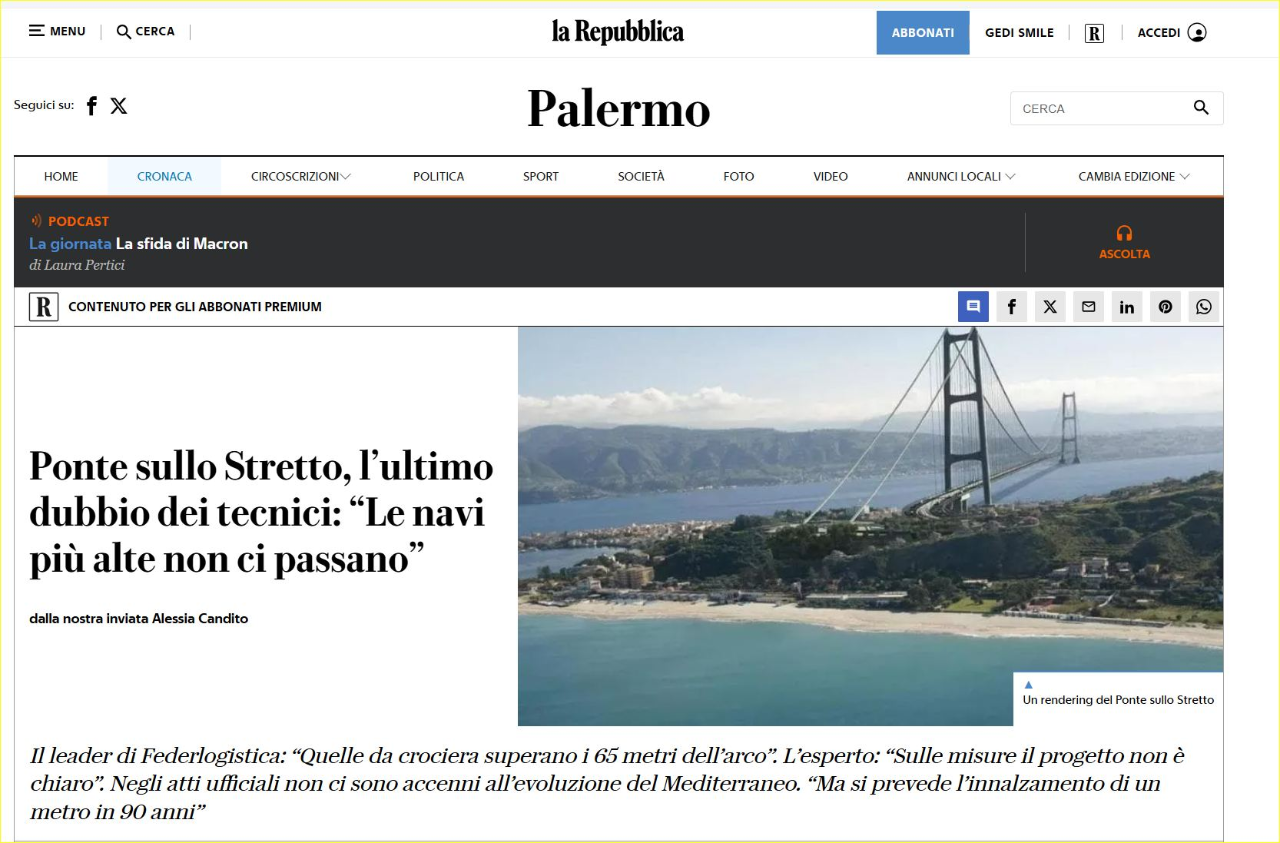1280x843 pixels.
Task: Share article by email envelope icon
Action: 1088,307
